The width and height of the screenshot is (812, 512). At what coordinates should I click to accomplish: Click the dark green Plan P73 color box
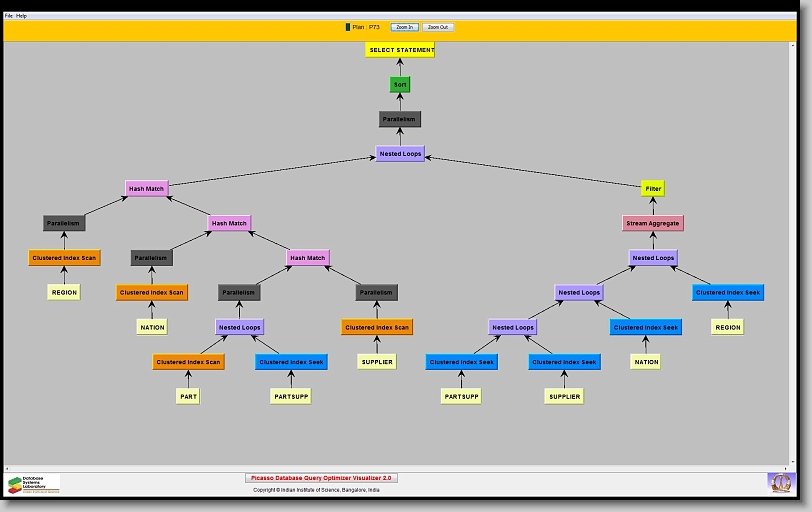coord(348,27)
